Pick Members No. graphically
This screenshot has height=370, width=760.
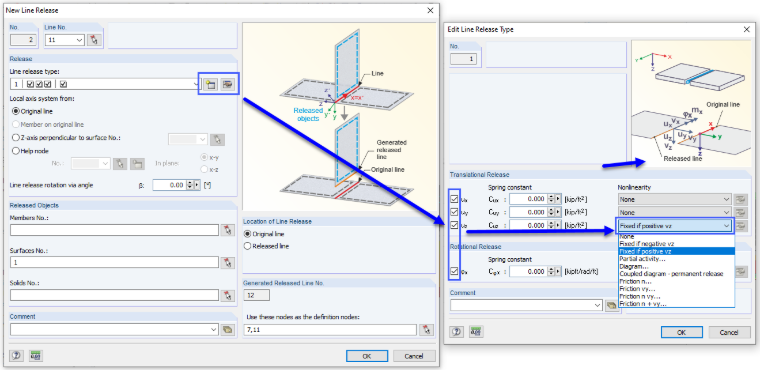click(227, 230)
